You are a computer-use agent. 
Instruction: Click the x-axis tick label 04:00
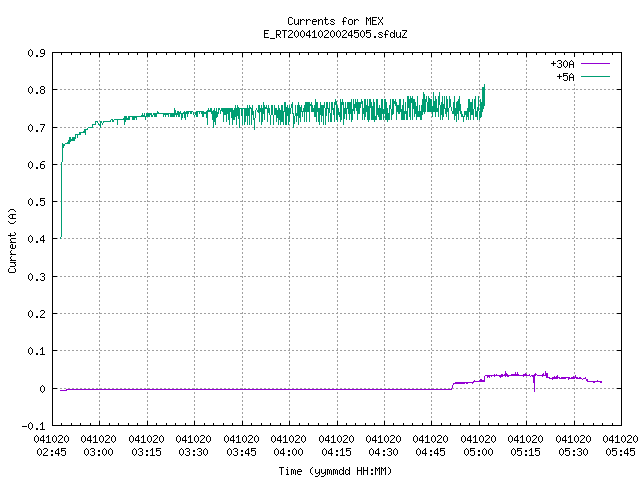(289, 452)
